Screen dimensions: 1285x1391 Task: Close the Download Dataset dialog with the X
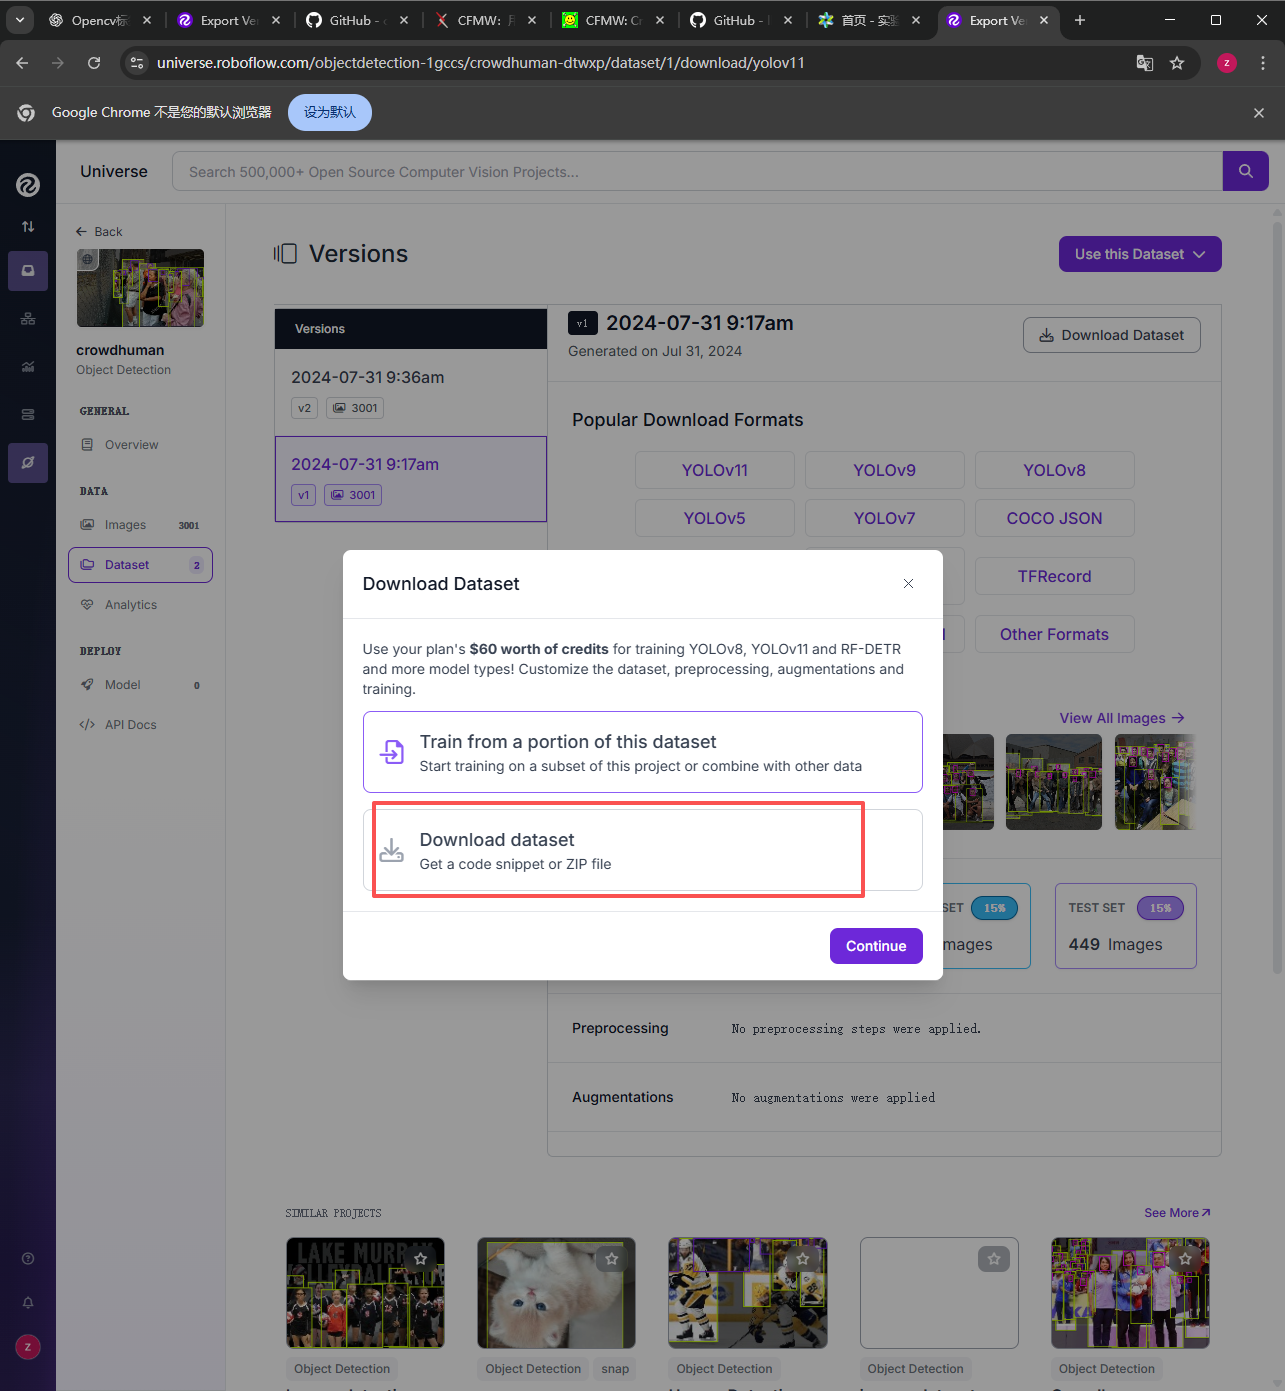pyautogui.click(x=908, y=584)
